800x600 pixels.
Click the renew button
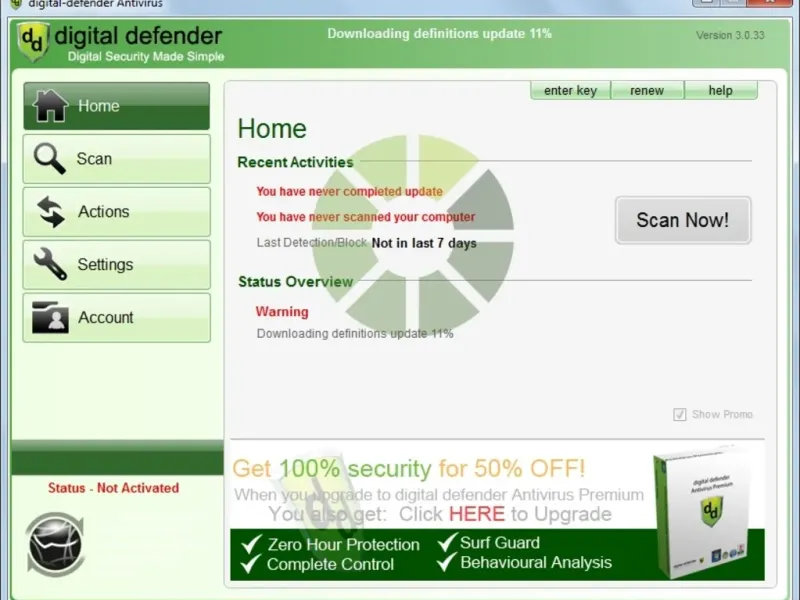(647, 90)
